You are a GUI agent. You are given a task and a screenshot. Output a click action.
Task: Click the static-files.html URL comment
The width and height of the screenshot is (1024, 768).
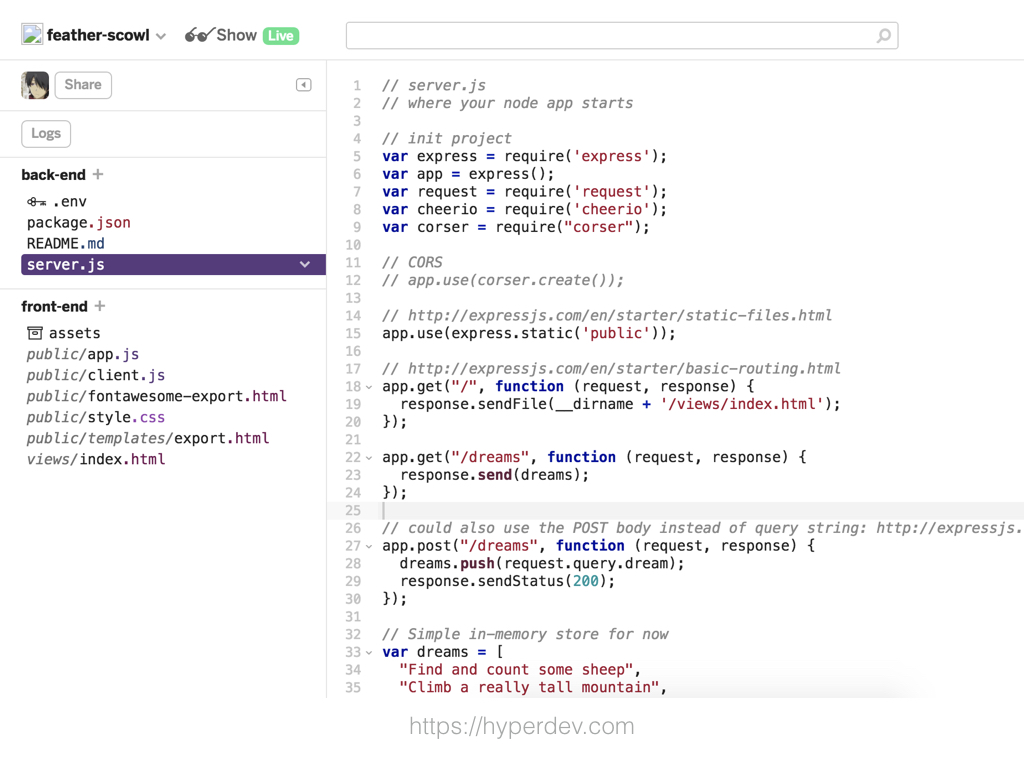click(x=607, y=316)
